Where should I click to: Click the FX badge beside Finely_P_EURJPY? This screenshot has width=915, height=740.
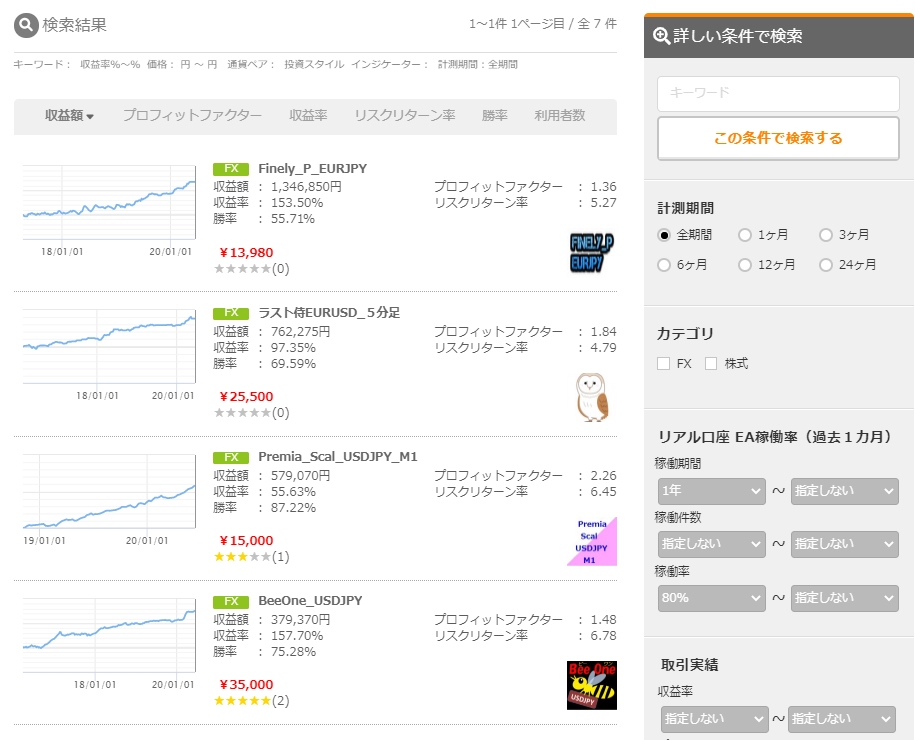click(231, 169)
